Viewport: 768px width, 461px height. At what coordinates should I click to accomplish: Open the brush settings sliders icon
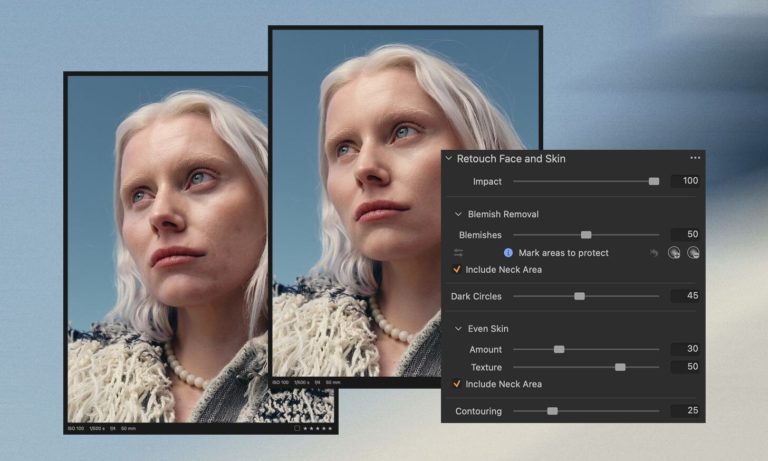[x=458, y=253]
